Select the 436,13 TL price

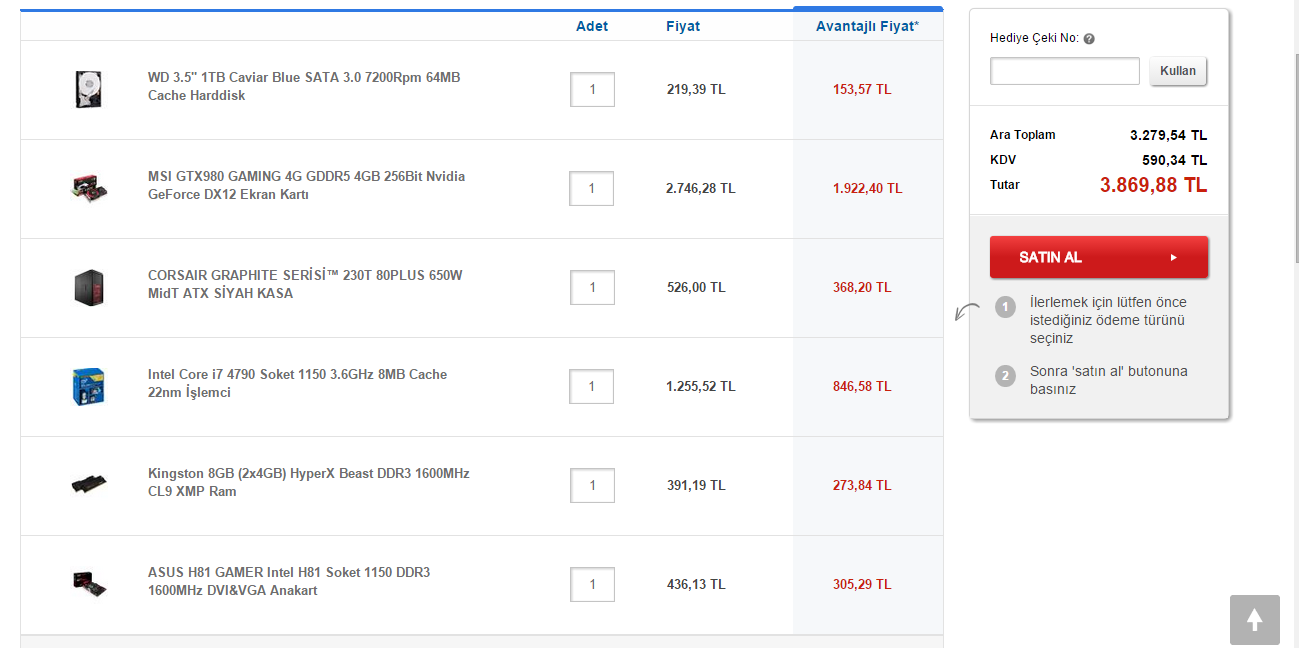[696, 584]
